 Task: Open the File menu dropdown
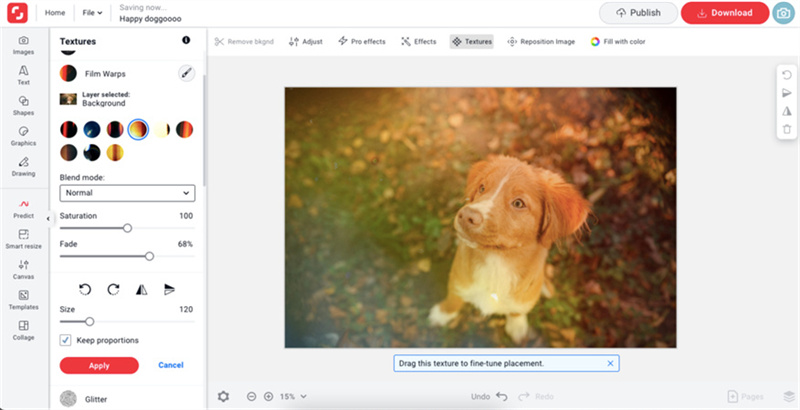tap(92, 13)
